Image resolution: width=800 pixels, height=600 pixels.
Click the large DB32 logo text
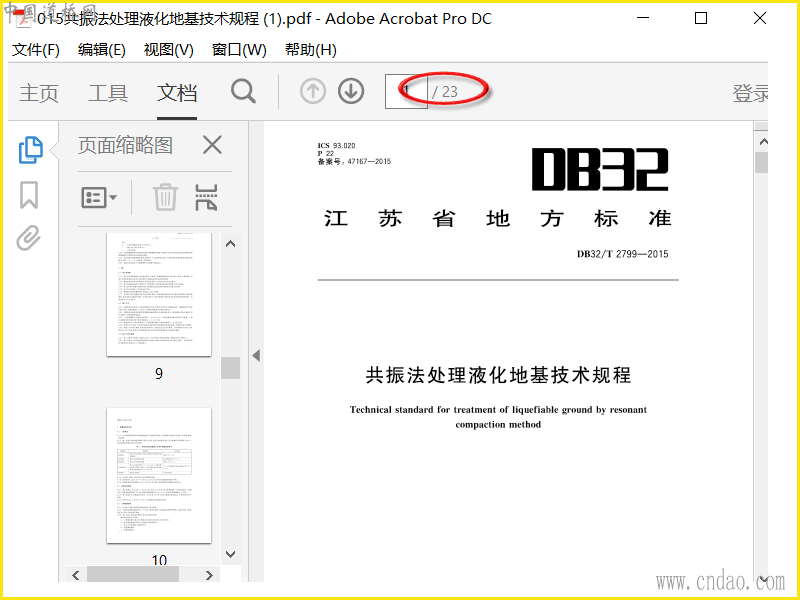click(x=600, y=170)
